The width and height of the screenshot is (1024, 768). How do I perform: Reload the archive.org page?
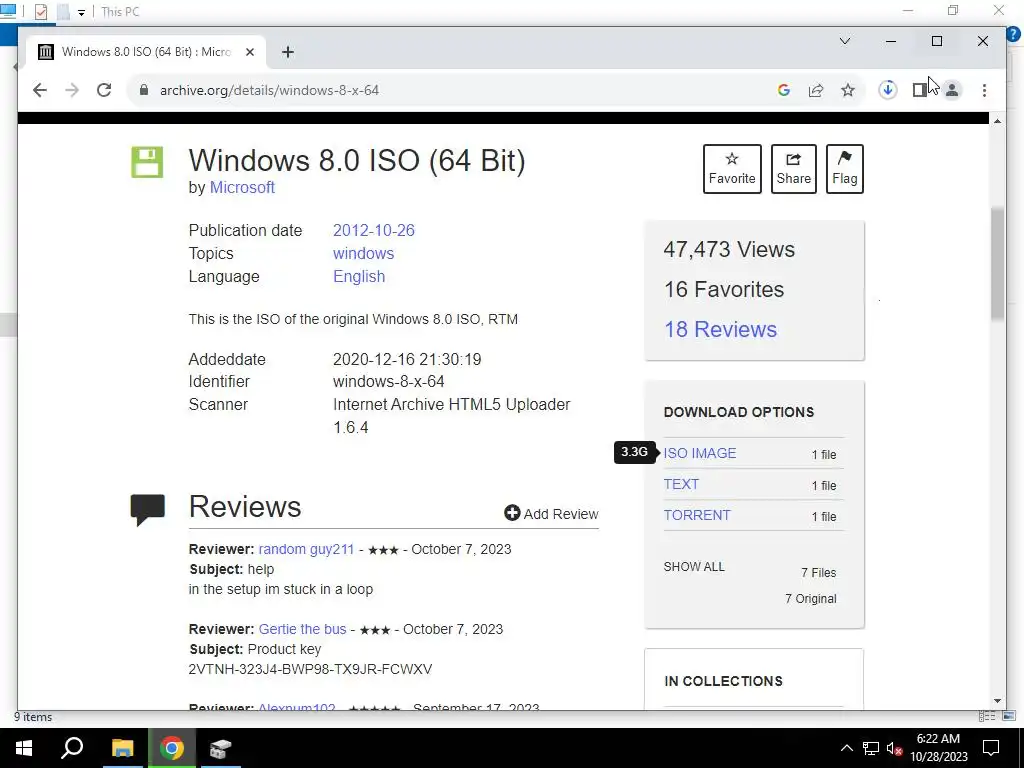click(104, 90)
